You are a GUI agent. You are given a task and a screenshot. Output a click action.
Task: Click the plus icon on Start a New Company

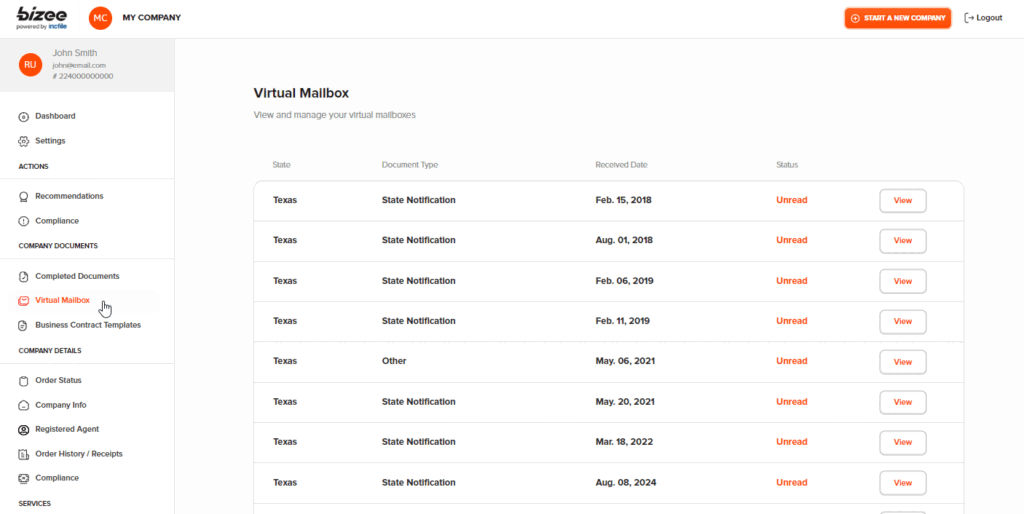pyautogui.click(x=856, y=18)
